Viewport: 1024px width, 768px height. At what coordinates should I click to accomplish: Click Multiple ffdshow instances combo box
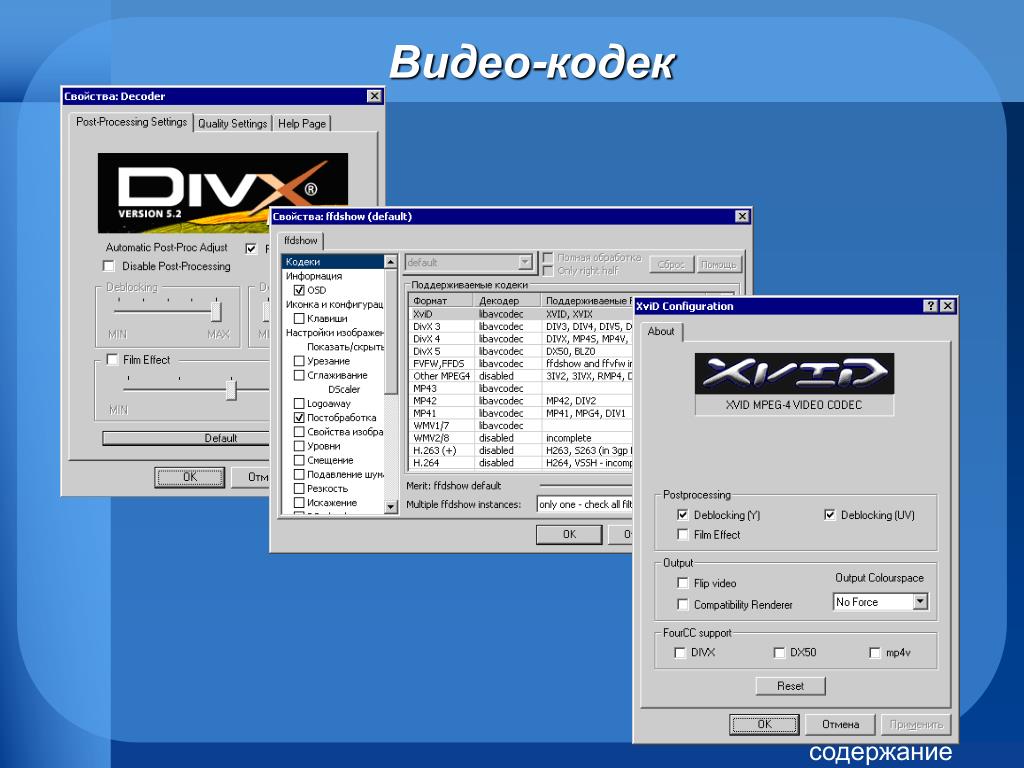584,504
